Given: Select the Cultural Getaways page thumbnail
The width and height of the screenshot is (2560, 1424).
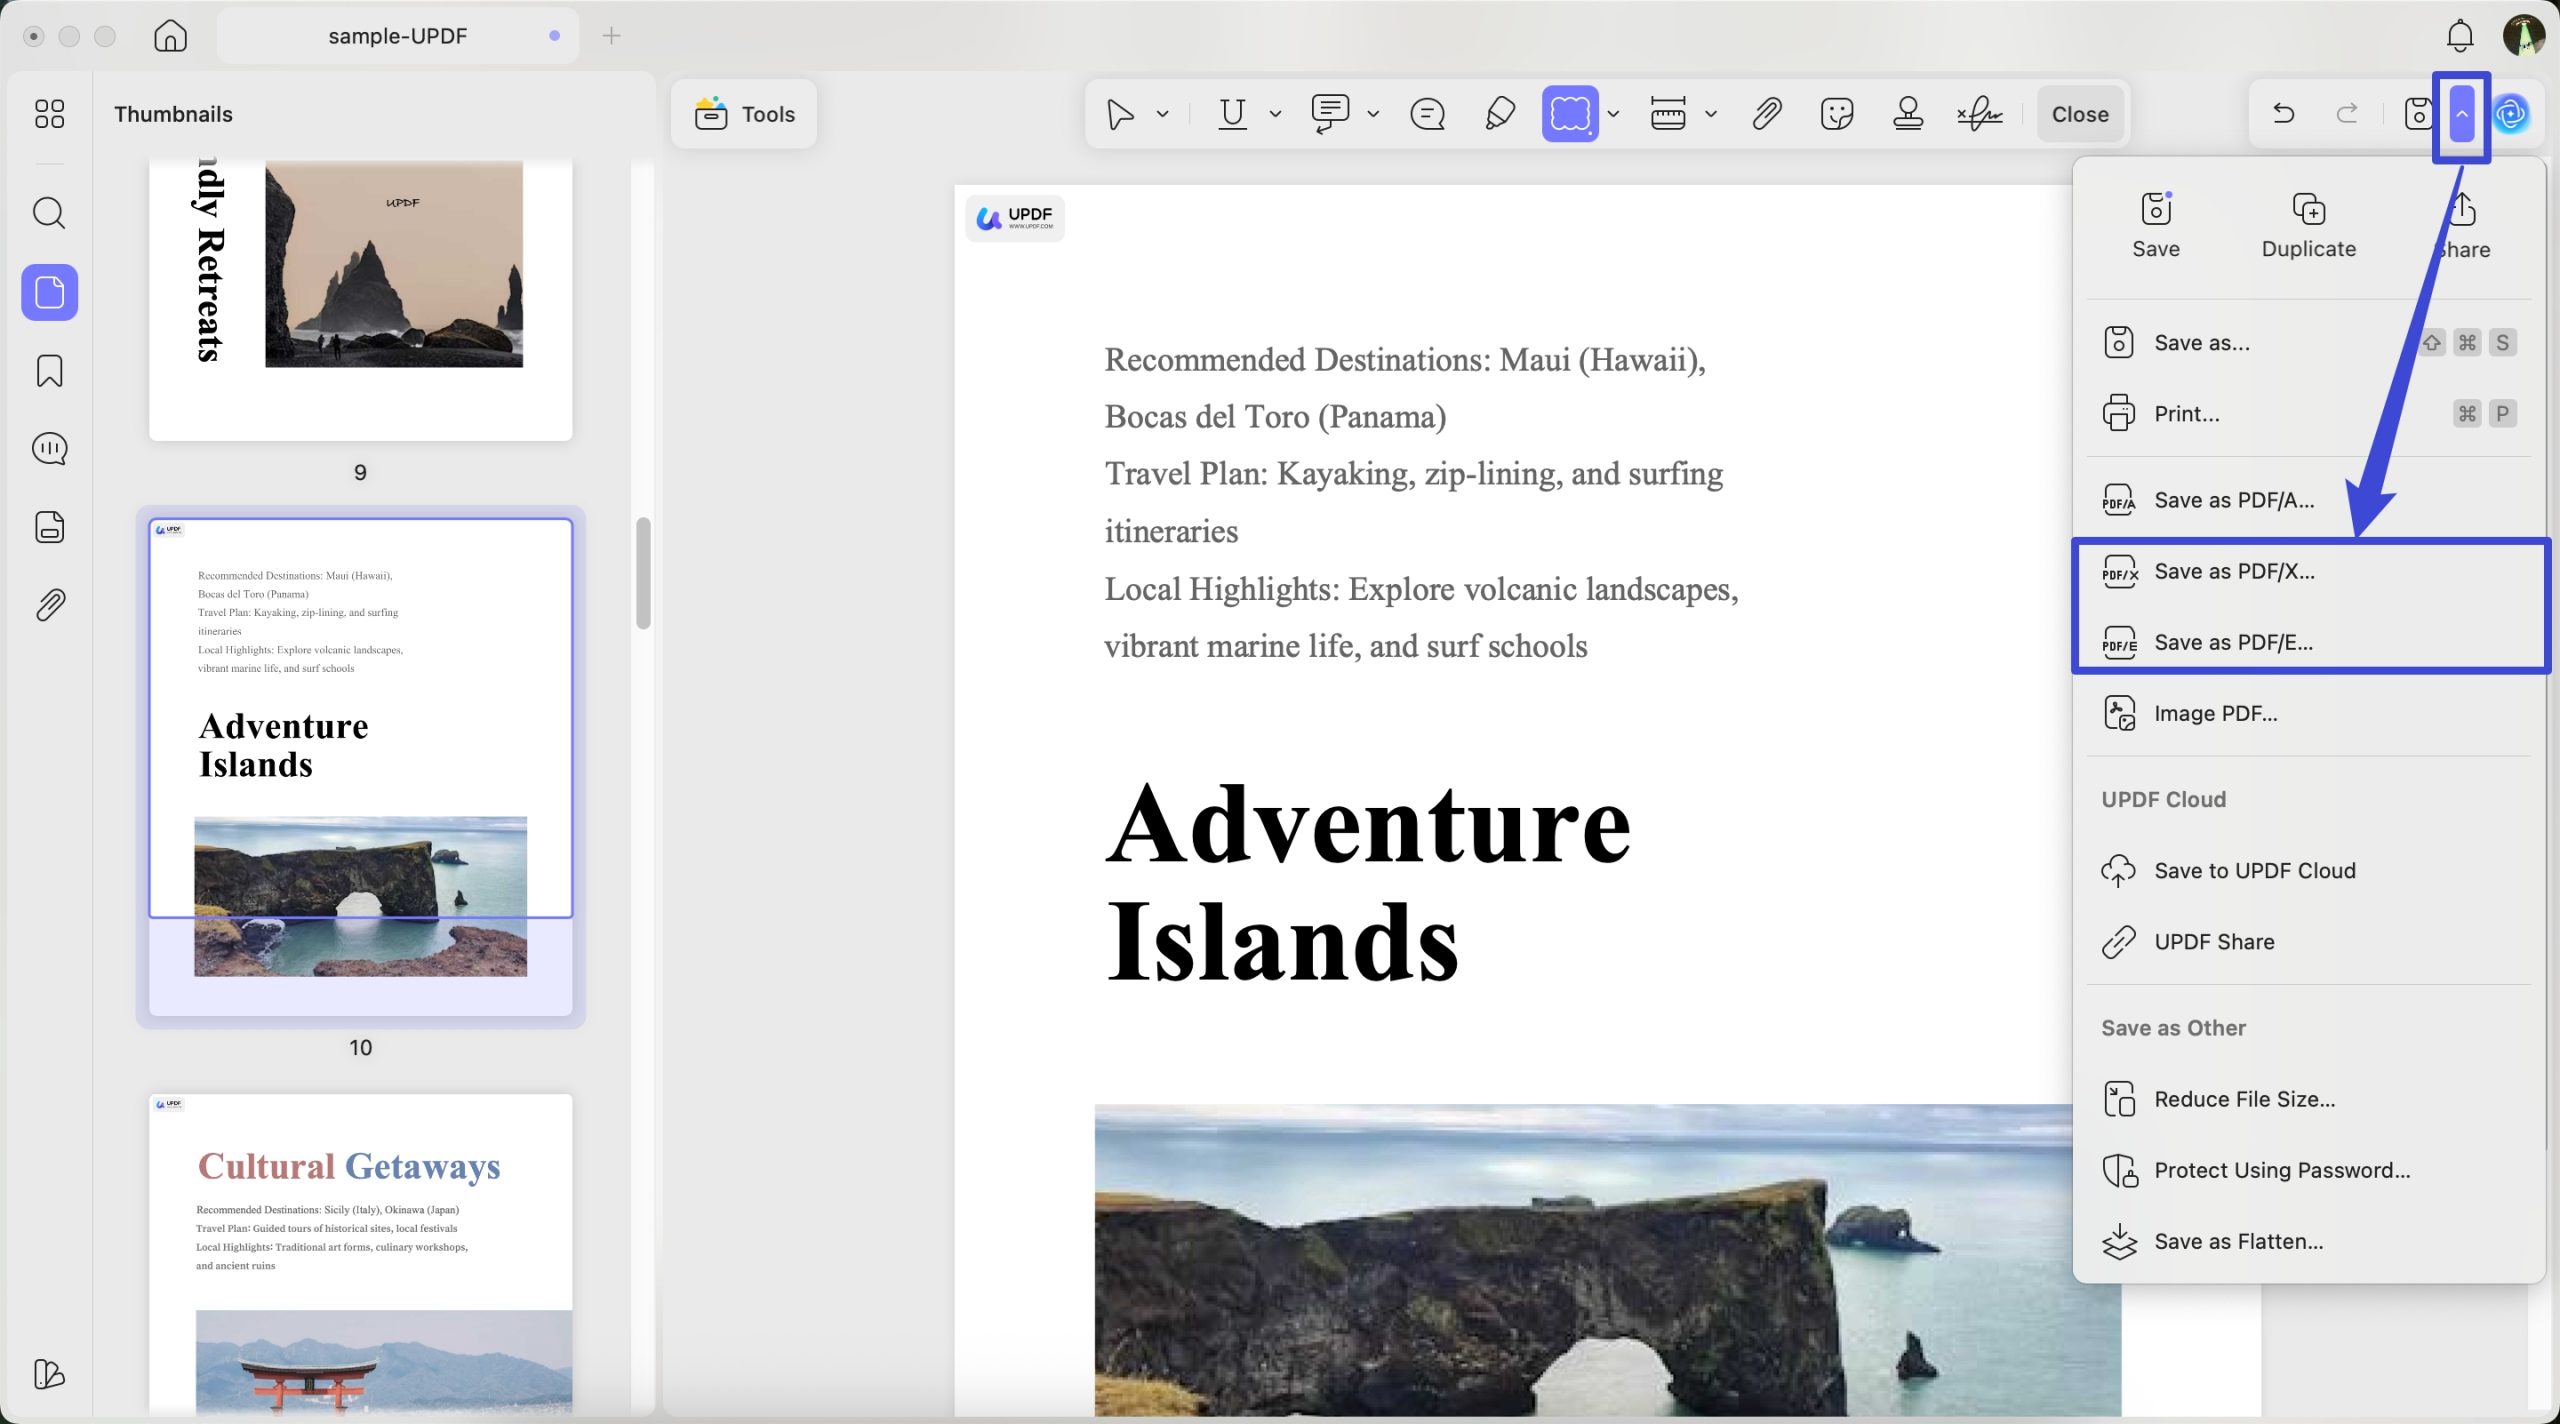Looking at the screenshot, I should pyautogui.click(x=360, y=1254).
